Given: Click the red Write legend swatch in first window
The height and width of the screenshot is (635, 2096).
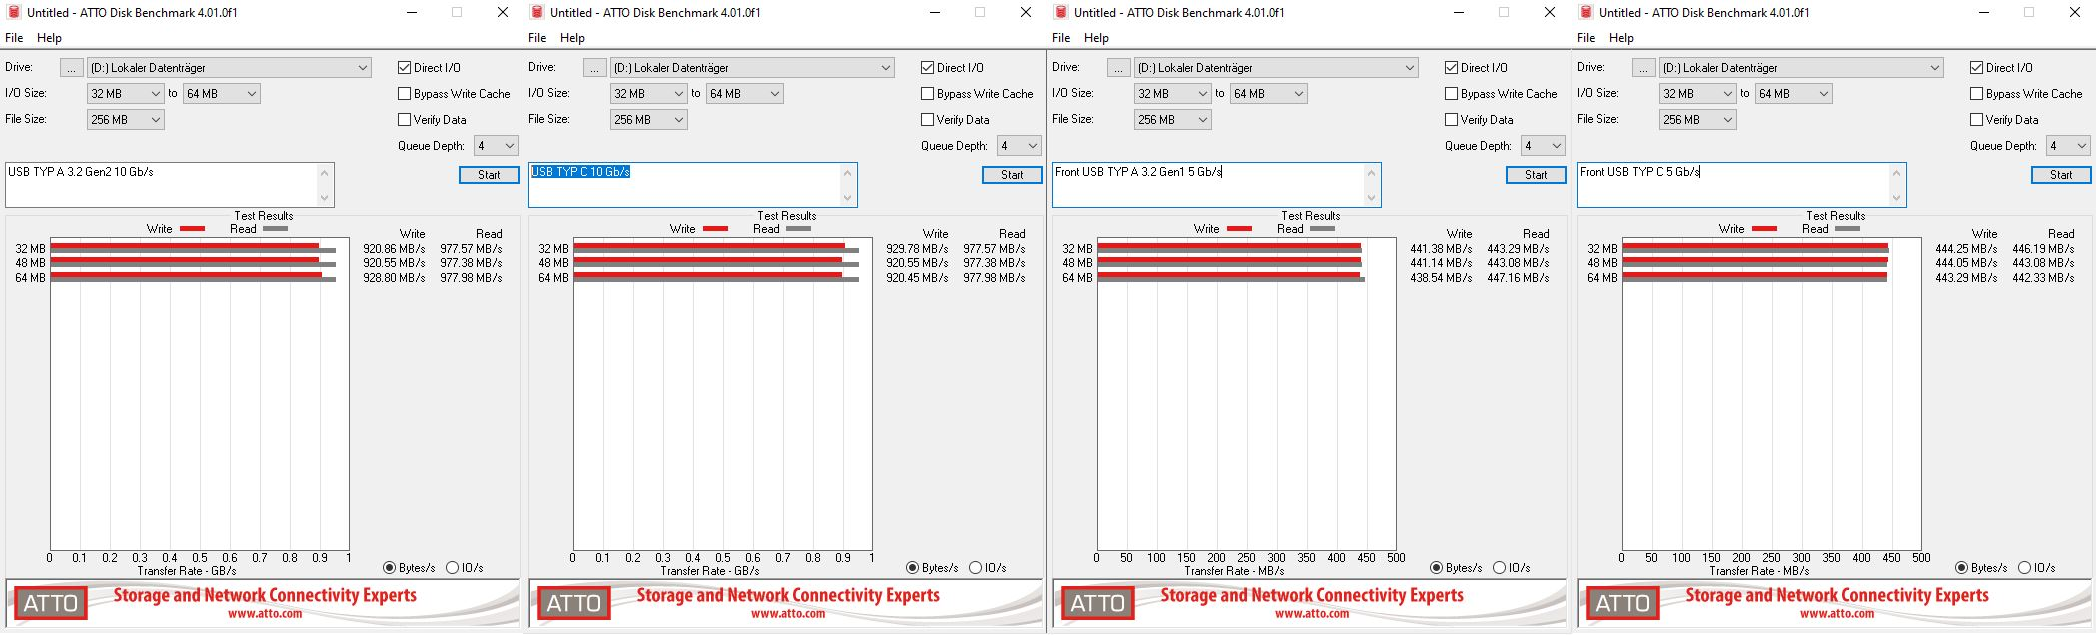Looking at the screenshot, I should point(192,229).
